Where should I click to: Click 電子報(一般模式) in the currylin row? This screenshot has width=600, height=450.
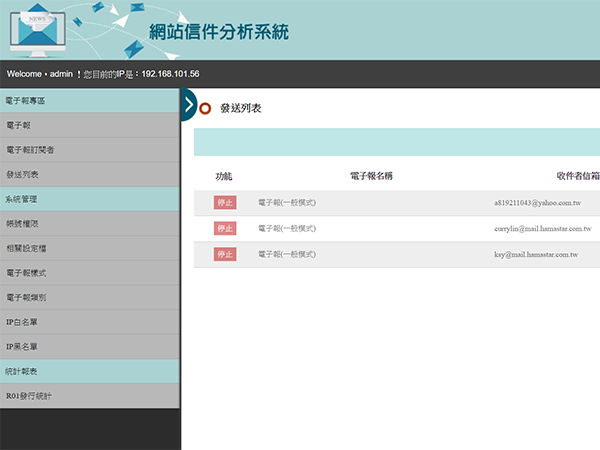click(x=287, y=228)
